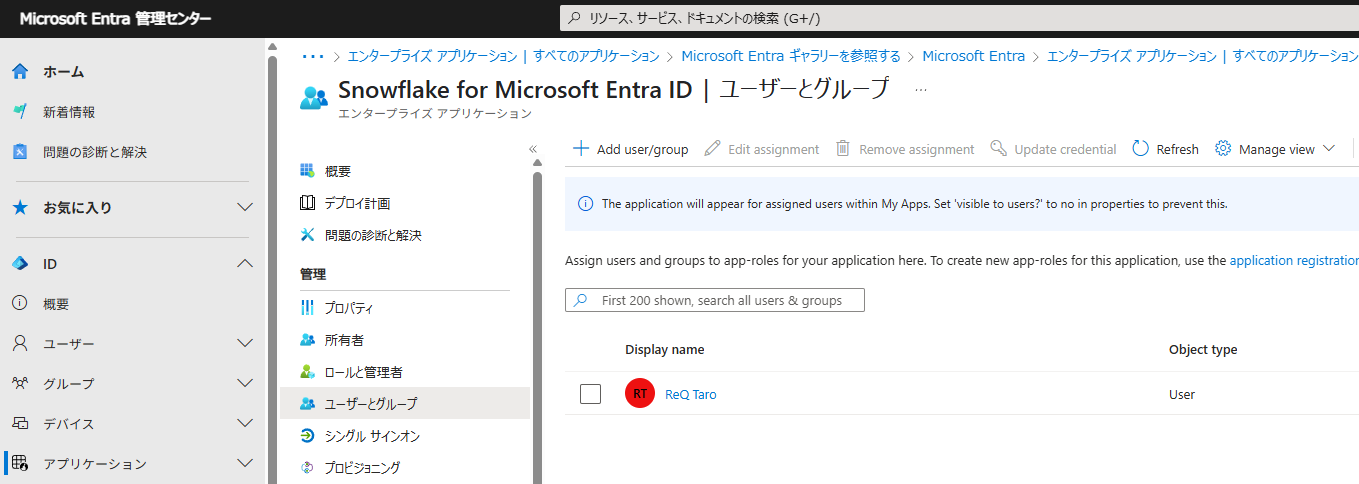Expand the お気に入り section chevron
Screen dimensions: 1359x484
(245, 208)
